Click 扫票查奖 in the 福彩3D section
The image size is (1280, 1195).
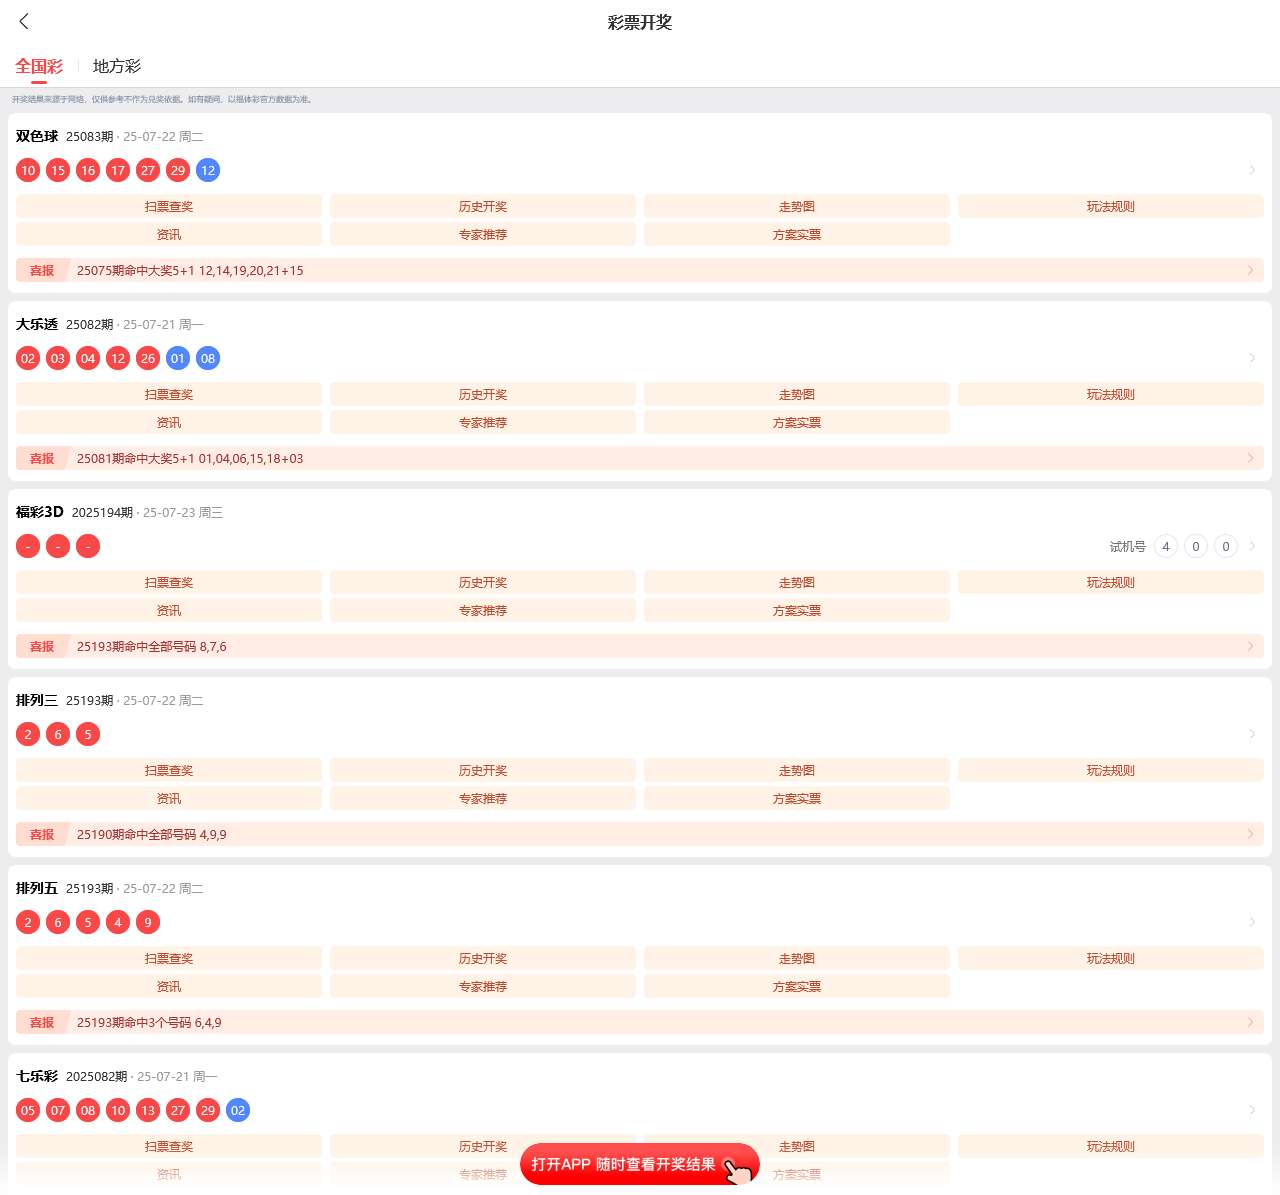point(169,582)
